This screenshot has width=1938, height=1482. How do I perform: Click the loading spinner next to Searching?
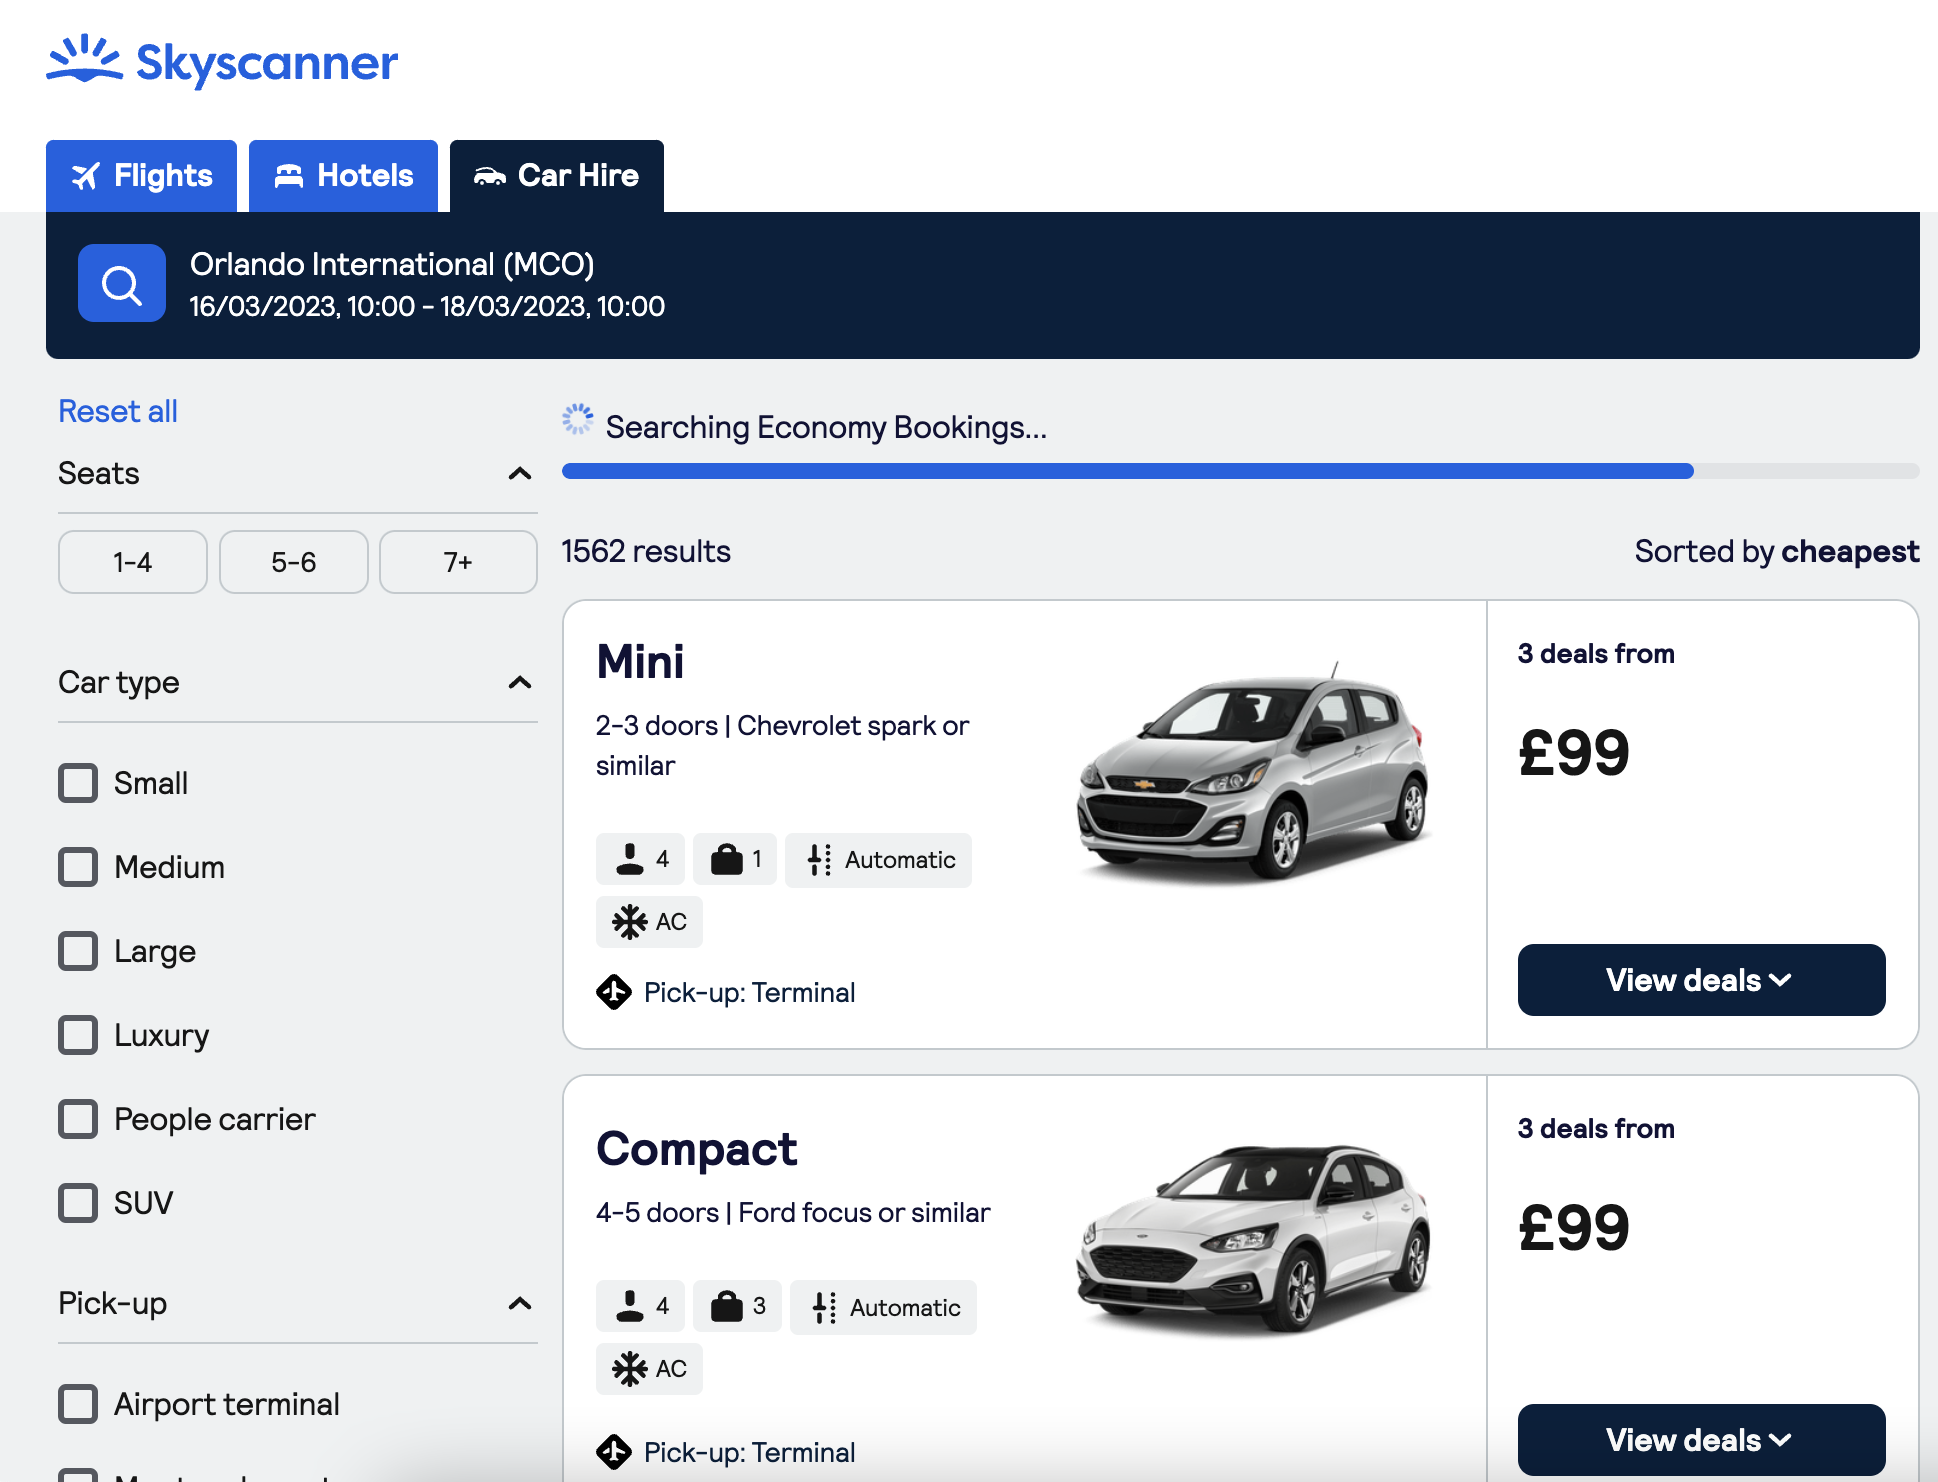coord(578,420)
